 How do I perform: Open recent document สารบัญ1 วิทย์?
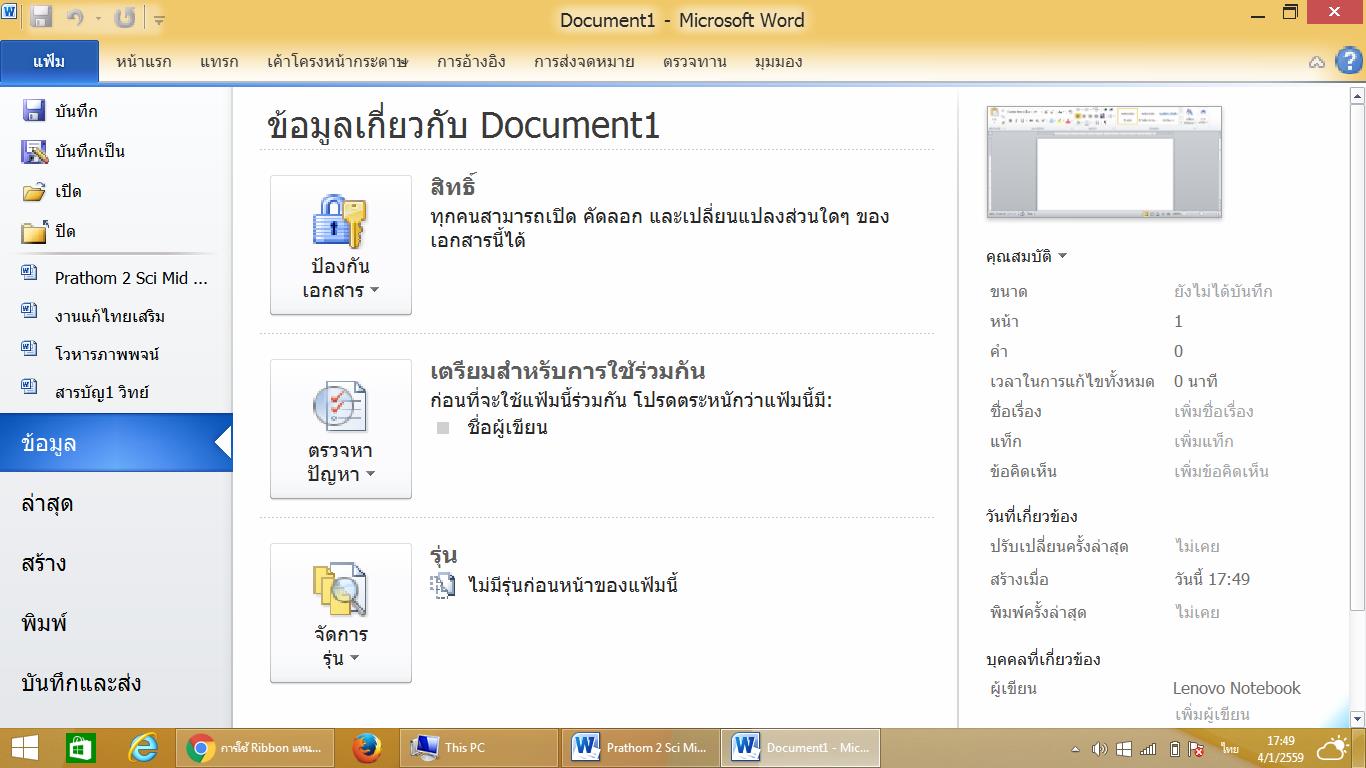point(86,392)
